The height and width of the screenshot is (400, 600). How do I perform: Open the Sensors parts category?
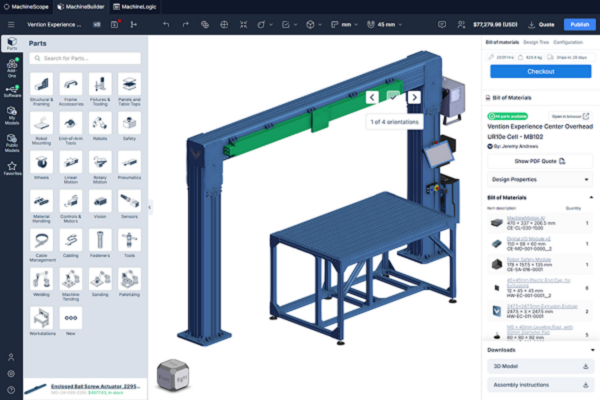pyautogui.click(x=129, y=203)
